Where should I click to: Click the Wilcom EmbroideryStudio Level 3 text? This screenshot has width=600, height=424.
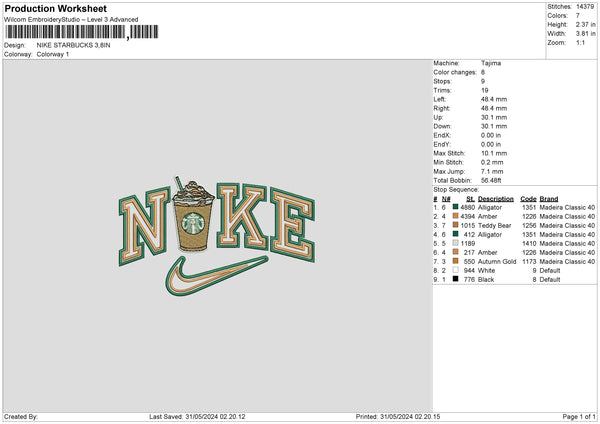[x=71, y=20]
